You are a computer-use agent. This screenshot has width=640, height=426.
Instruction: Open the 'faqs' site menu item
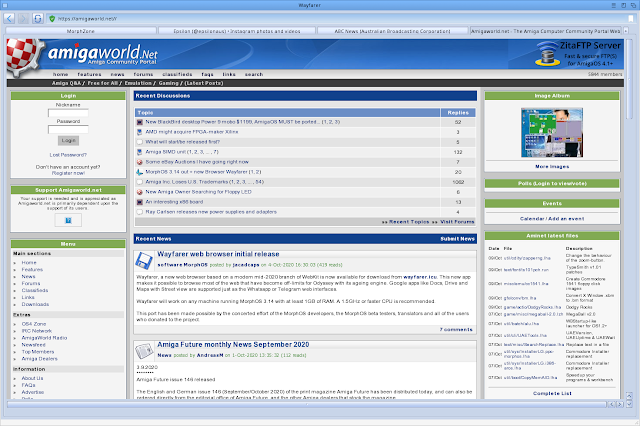207,74
